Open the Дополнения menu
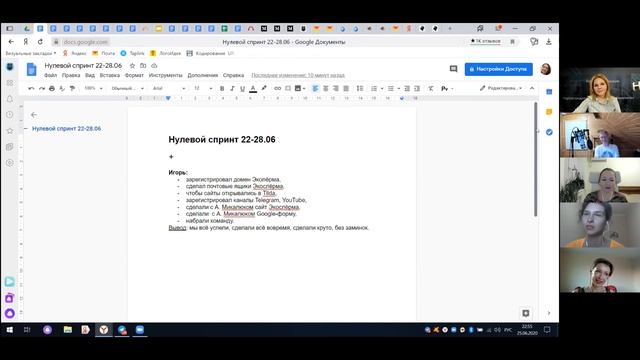This screenshot has height=360, width=640. (202, 76)
